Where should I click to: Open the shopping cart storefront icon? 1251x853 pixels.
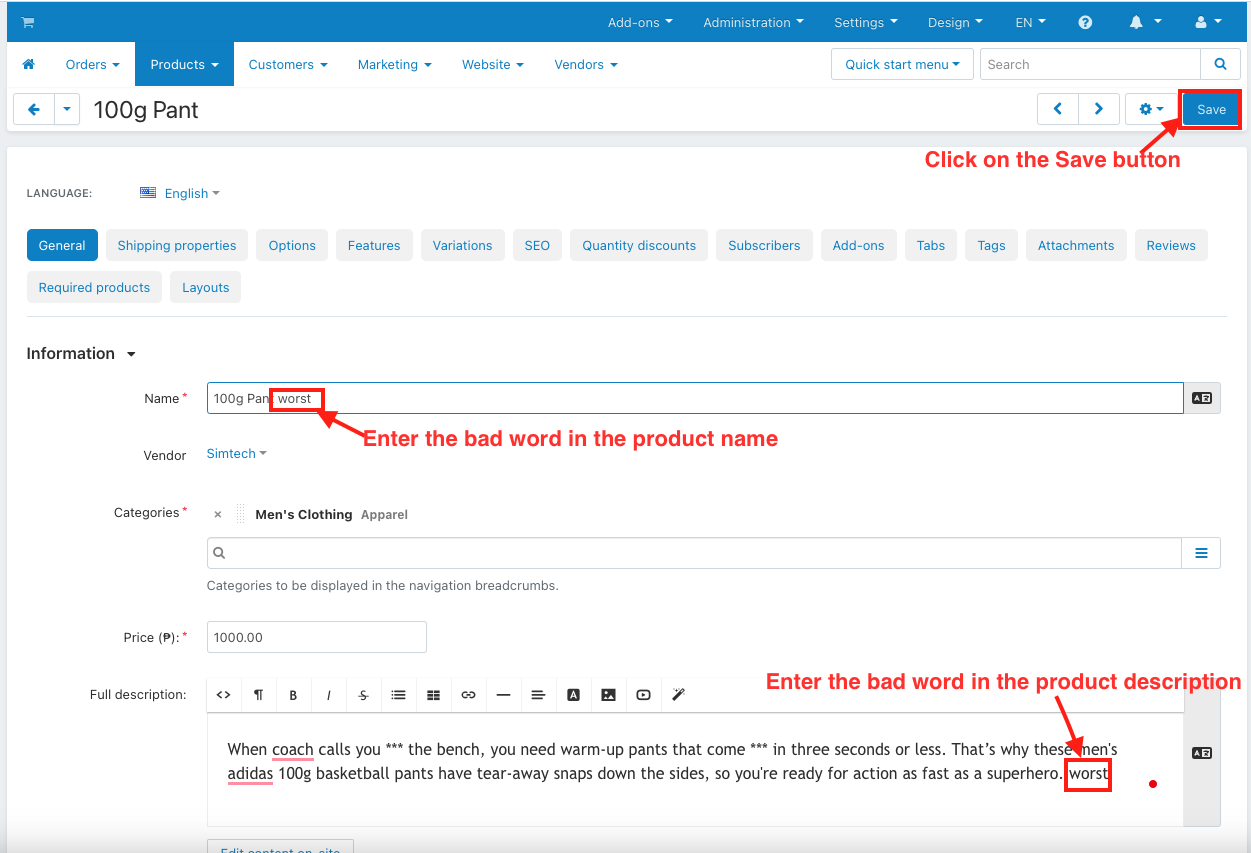tap(27, 22)
